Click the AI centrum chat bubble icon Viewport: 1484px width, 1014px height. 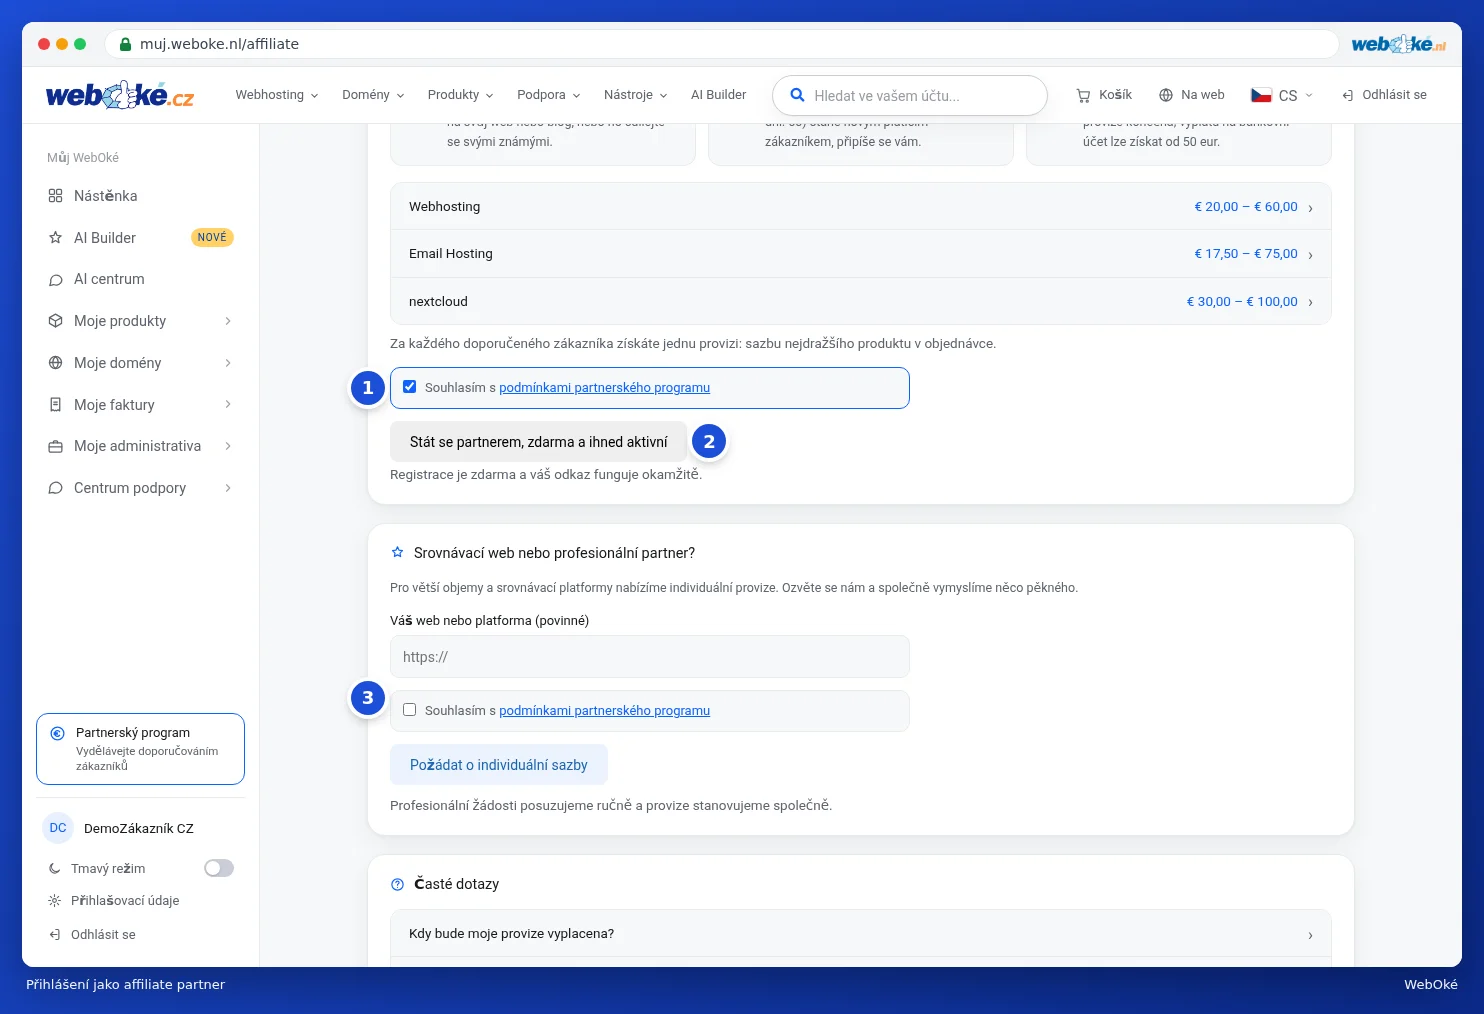(x=55, y=280)
